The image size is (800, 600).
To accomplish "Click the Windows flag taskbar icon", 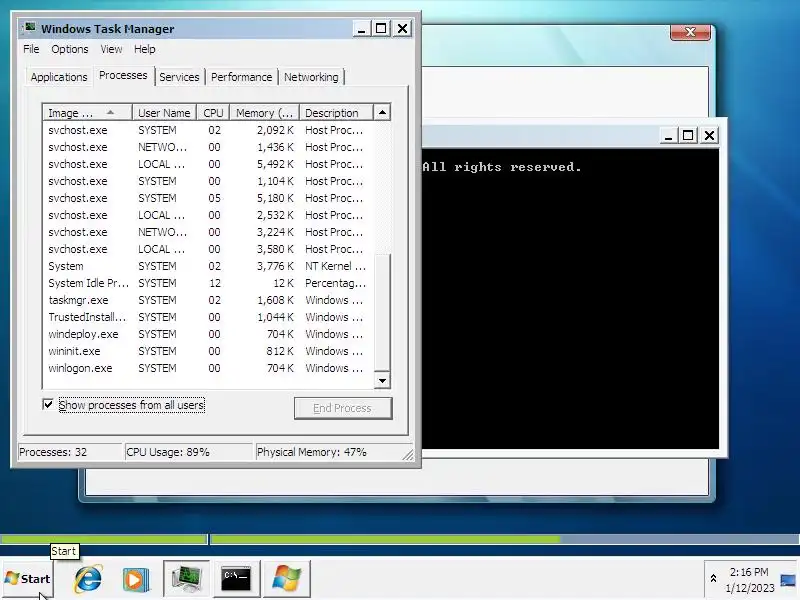I will point(286,579).
